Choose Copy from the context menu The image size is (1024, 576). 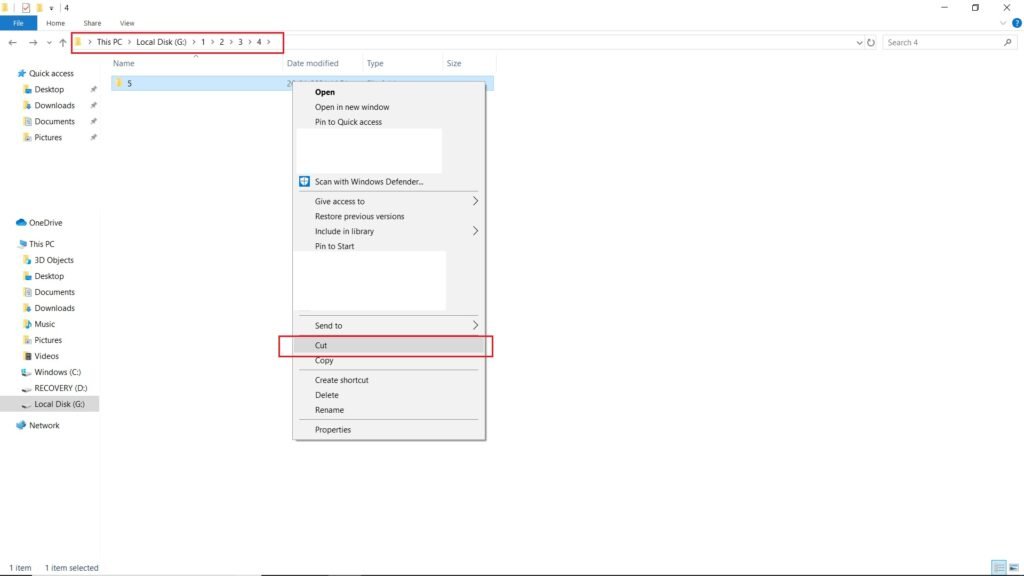click(x=324, y=360)
